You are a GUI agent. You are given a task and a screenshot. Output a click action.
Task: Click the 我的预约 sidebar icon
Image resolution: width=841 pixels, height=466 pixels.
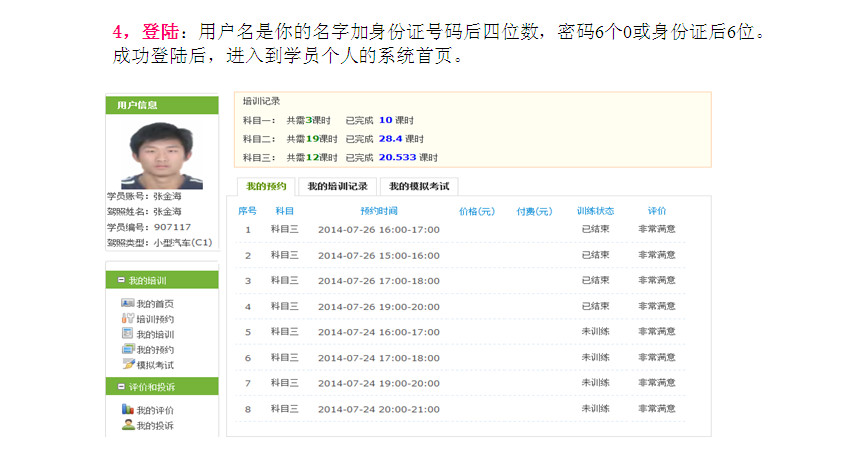pos(127,349)
